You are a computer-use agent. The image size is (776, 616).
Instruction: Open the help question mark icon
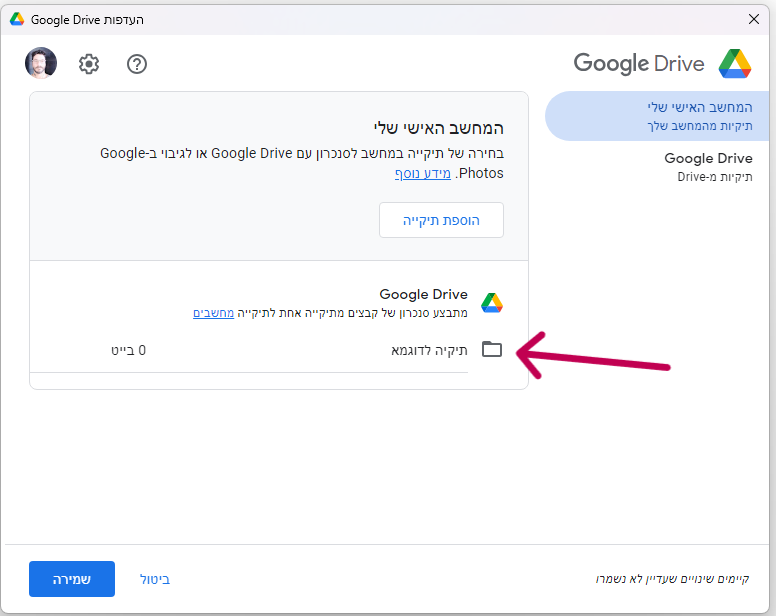pyautogui.click(x=137, y=64)
